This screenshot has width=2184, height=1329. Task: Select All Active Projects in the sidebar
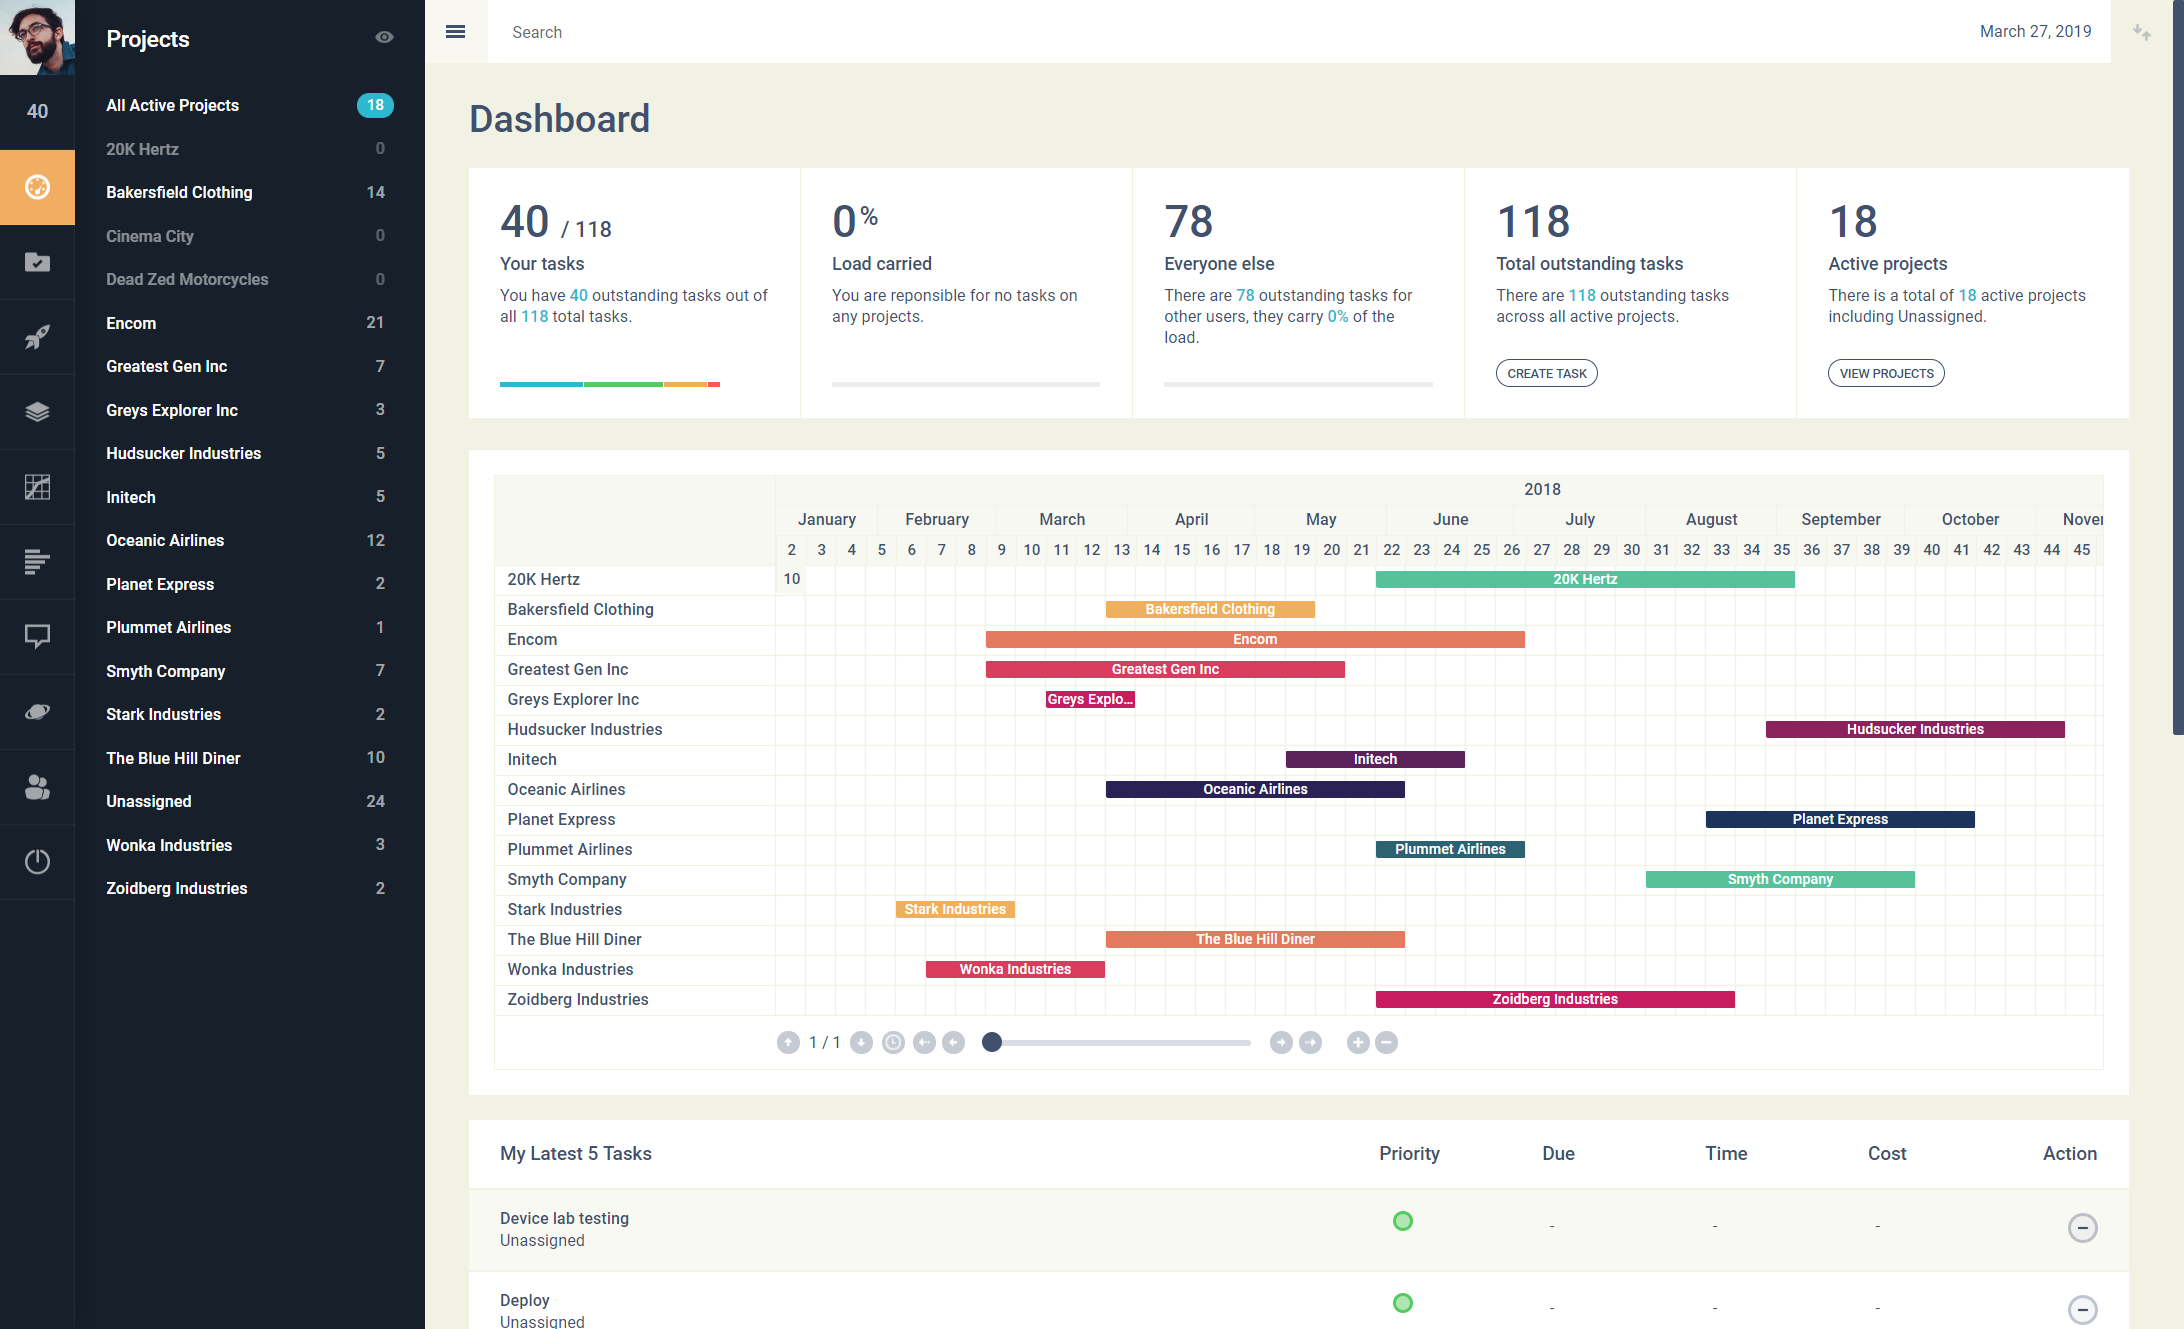pos(172,105)
